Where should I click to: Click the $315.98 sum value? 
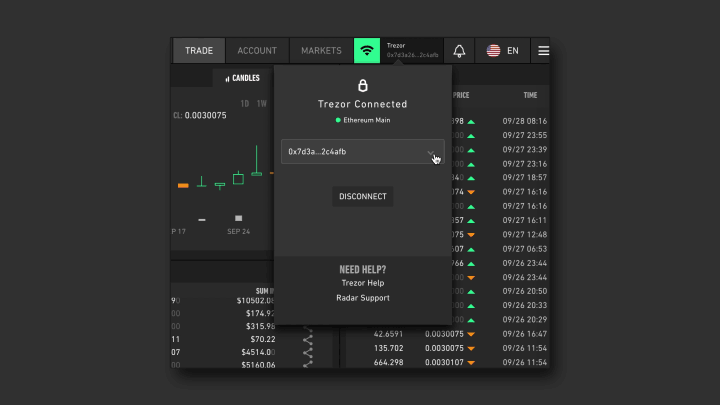(260, 326)
